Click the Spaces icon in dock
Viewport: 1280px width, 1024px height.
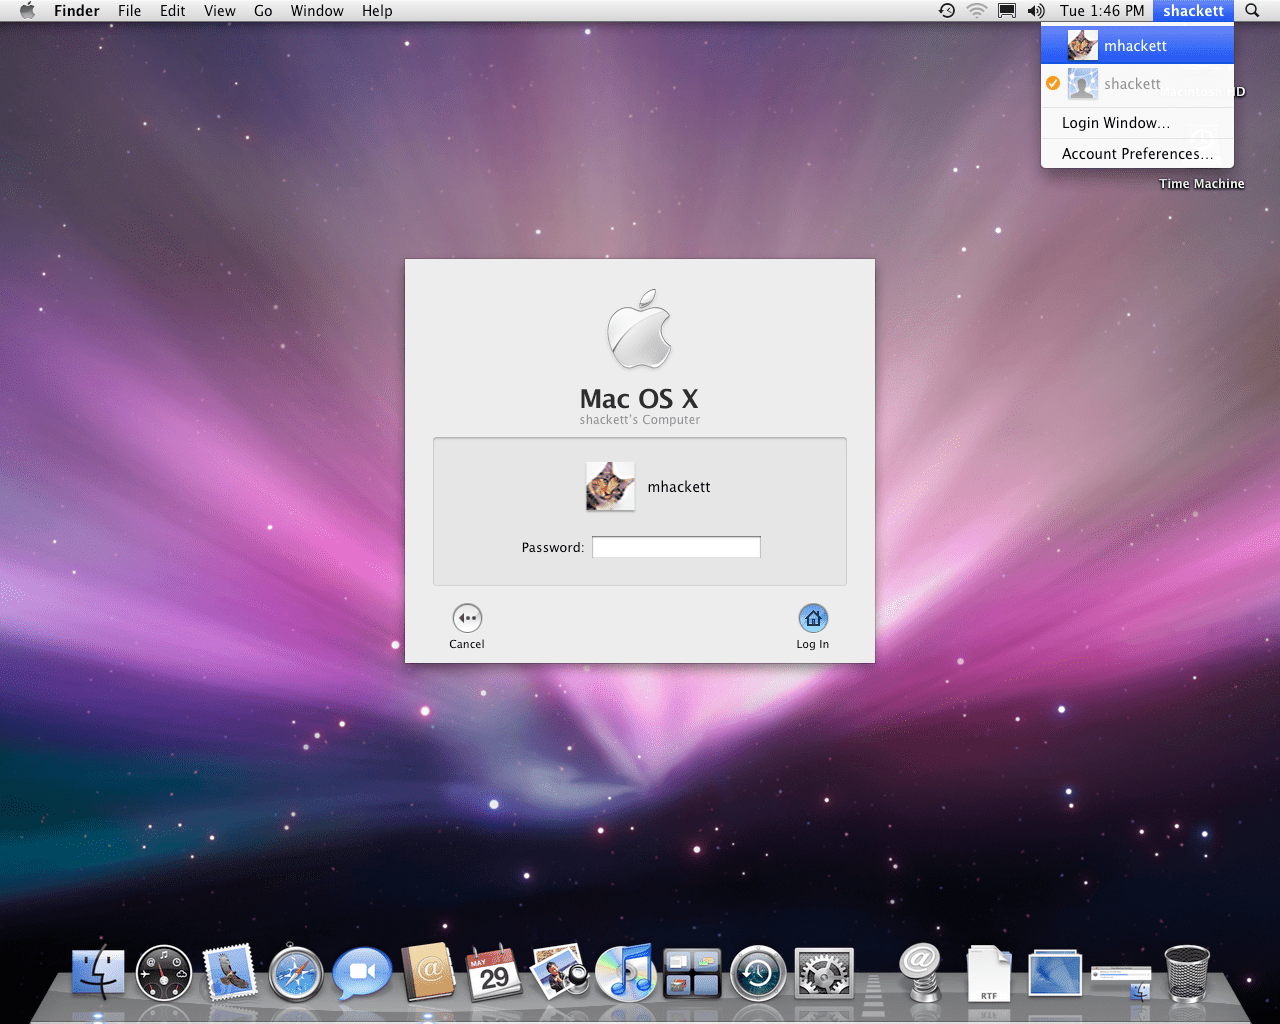coord(692,973)
